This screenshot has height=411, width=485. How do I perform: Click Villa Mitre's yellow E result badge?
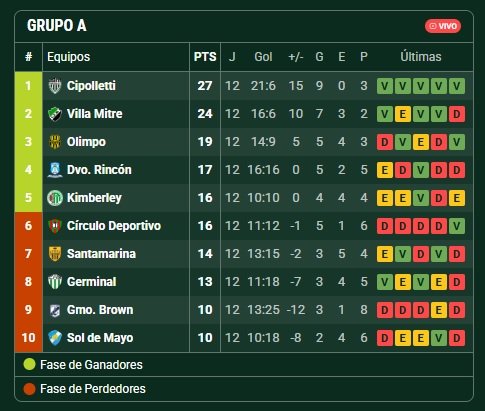[x=403, y=114]
